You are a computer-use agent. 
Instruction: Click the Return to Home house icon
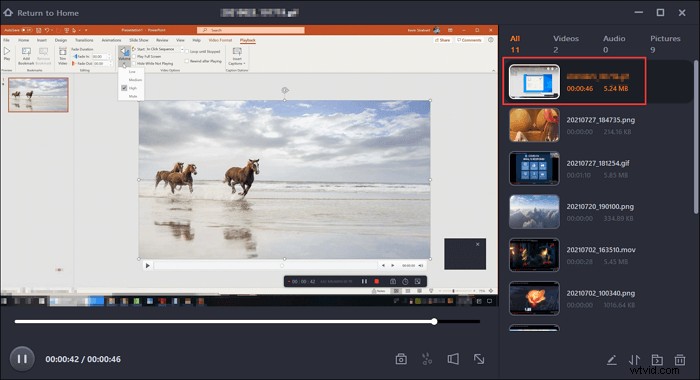tap(8, 13)
